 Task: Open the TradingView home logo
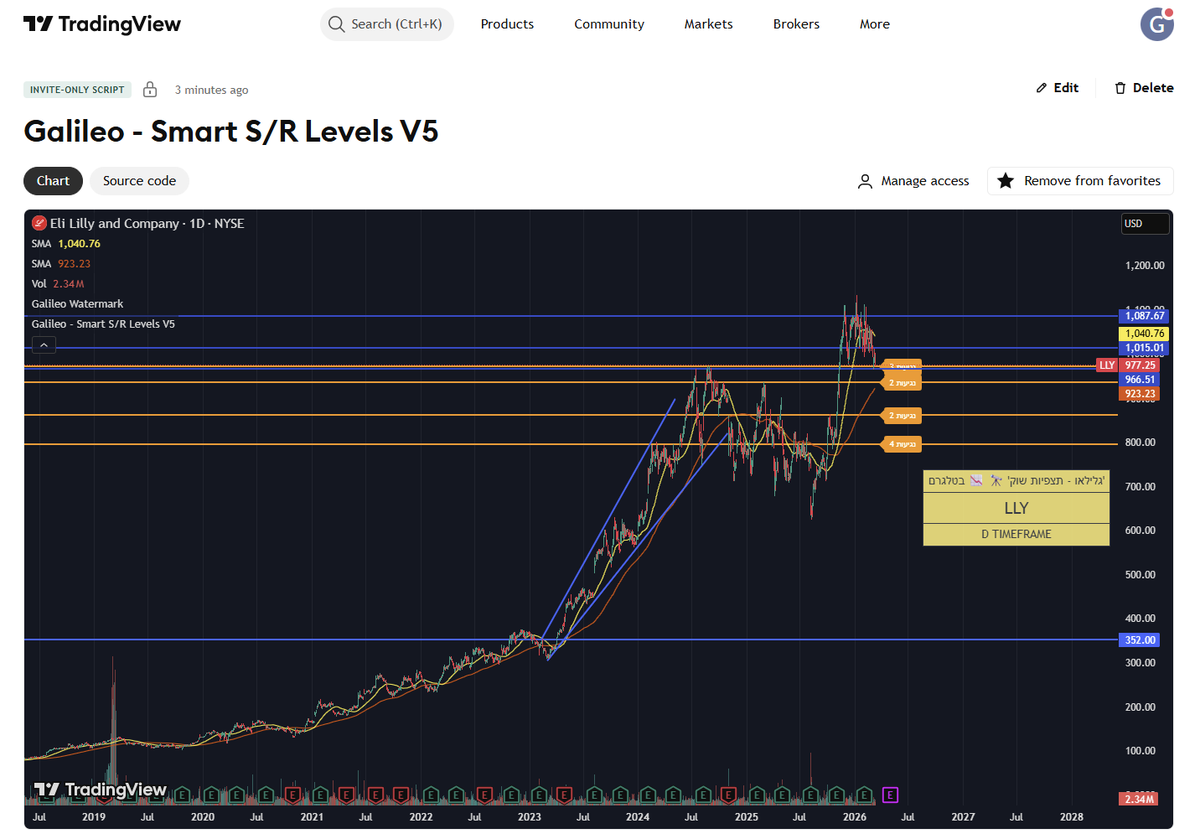102,24
